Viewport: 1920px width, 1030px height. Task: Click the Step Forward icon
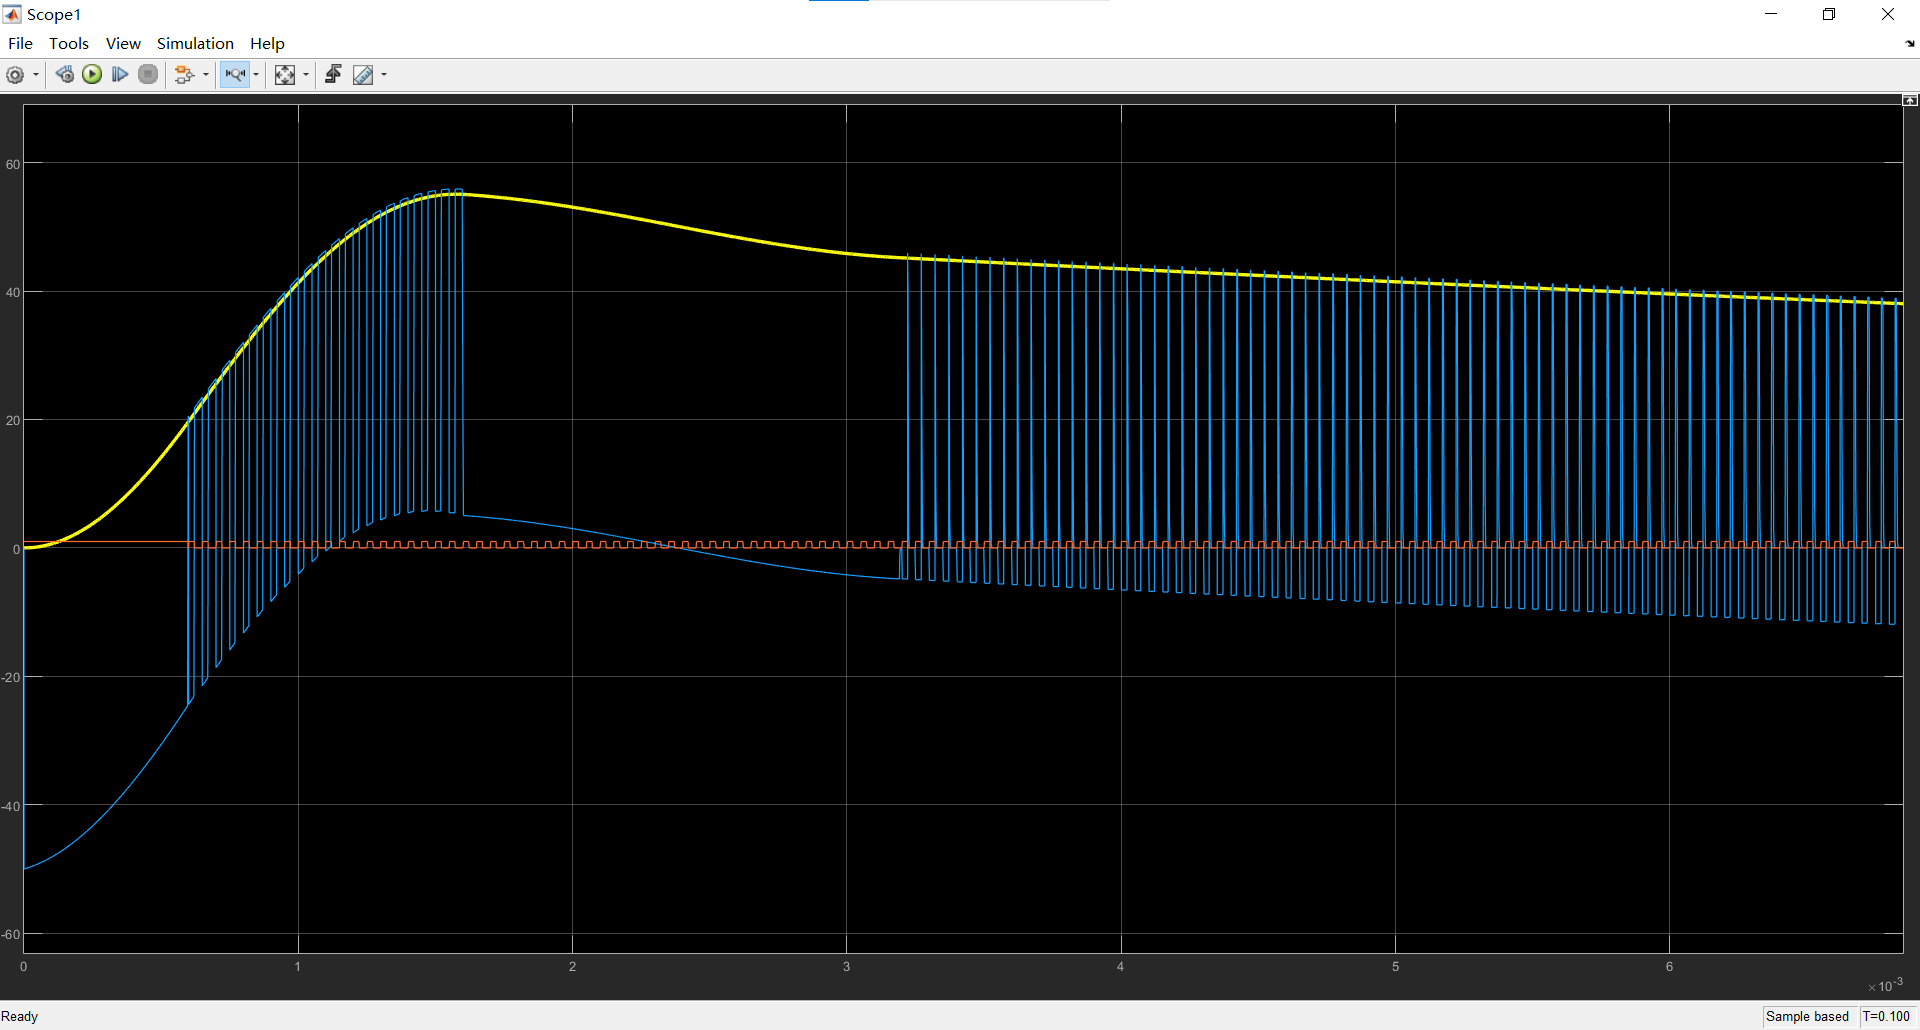120,75
